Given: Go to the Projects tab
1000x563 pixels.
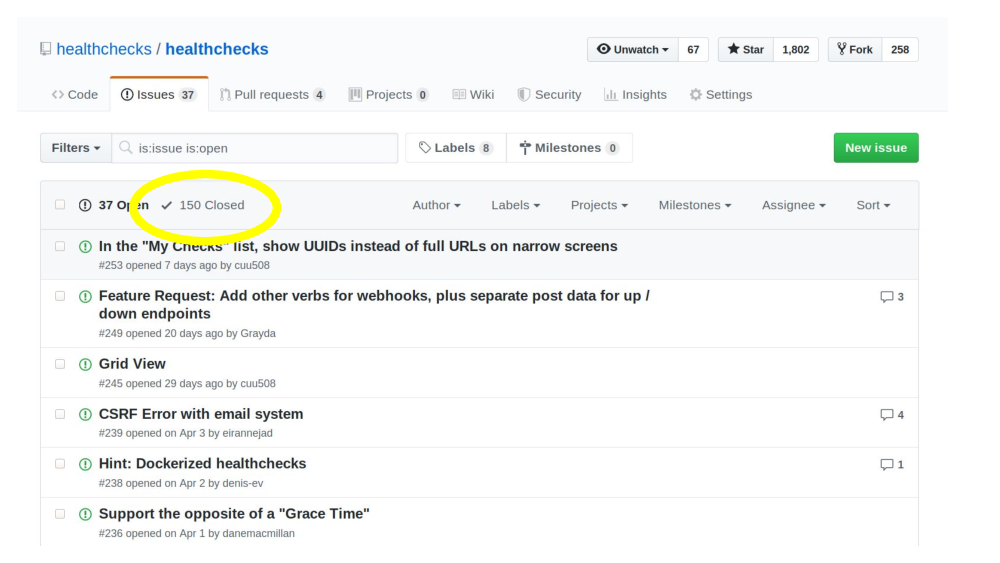Looking at the screenshot, I should point(388,94).
